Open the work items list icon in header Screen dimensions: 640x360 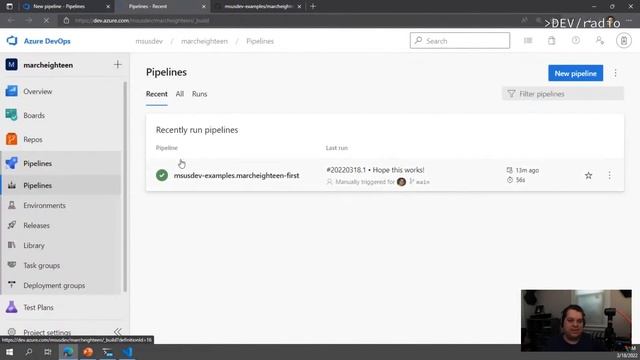[x=528, y=40]
